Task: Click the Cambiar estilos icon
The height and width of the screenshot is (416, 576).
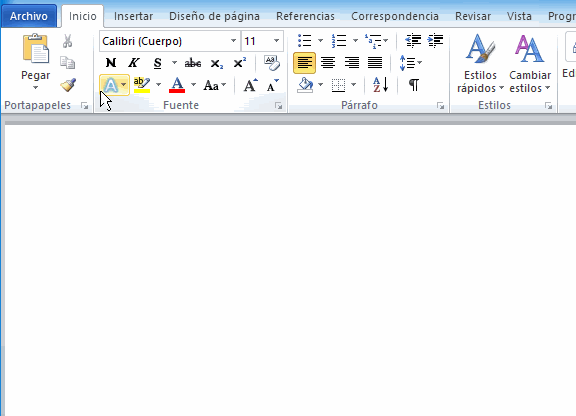Action: pyautogui.click(x=529, y=49)
